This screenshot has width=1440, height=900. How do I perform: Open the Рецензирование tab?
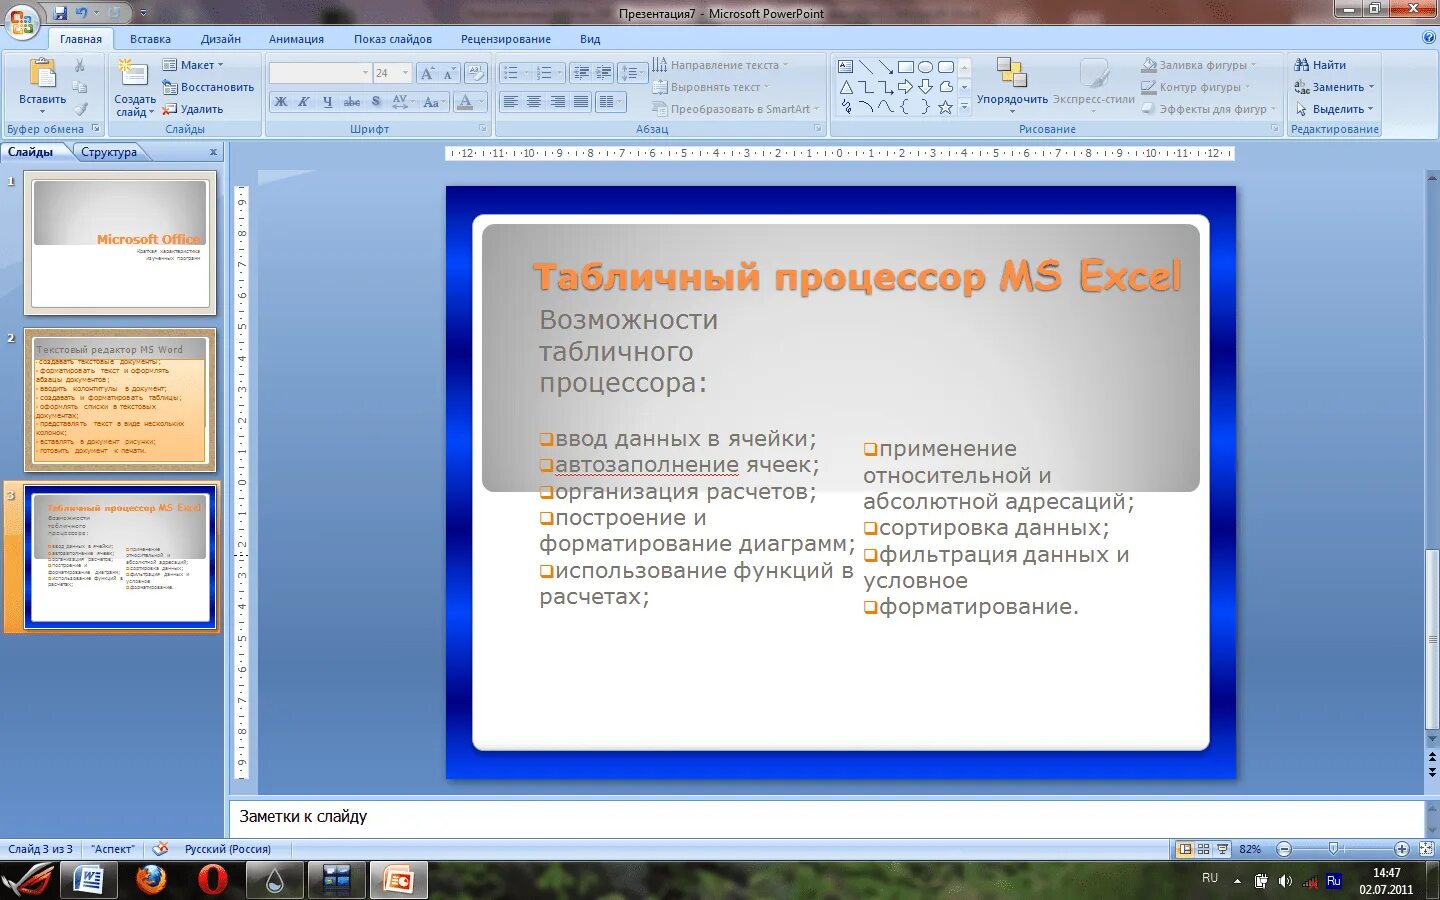click(506, 39)
